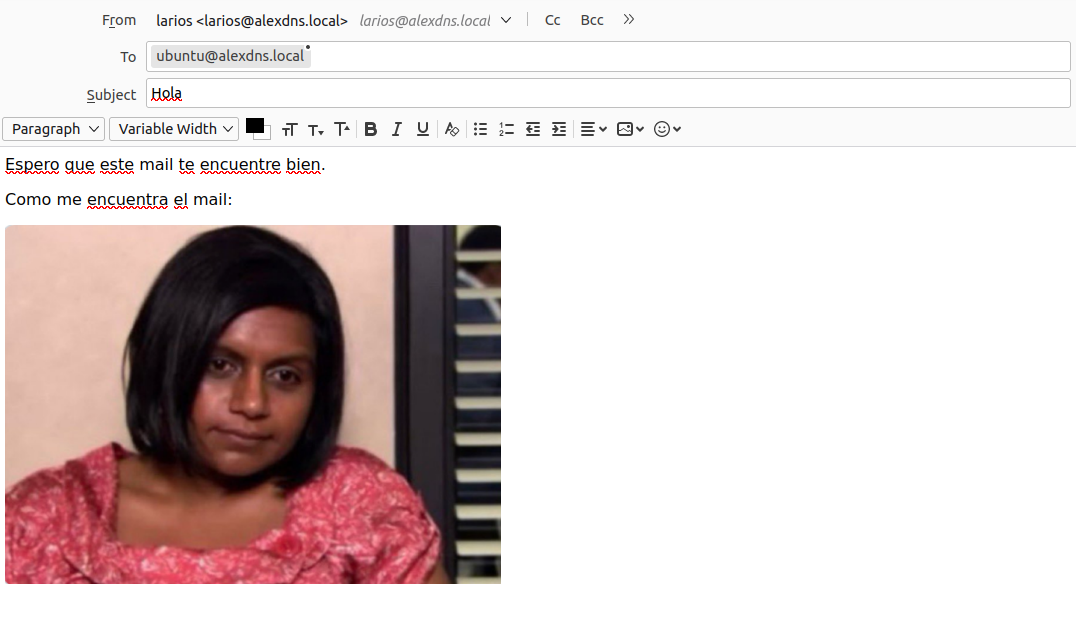Toggle bold formatting
This screenshot has height=622, width=1076.
tap(371, 129)
